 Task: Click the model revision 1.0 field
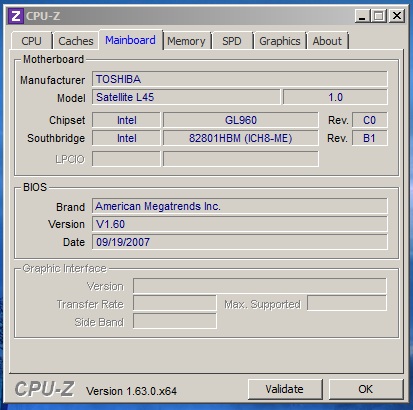click(335, 97)
